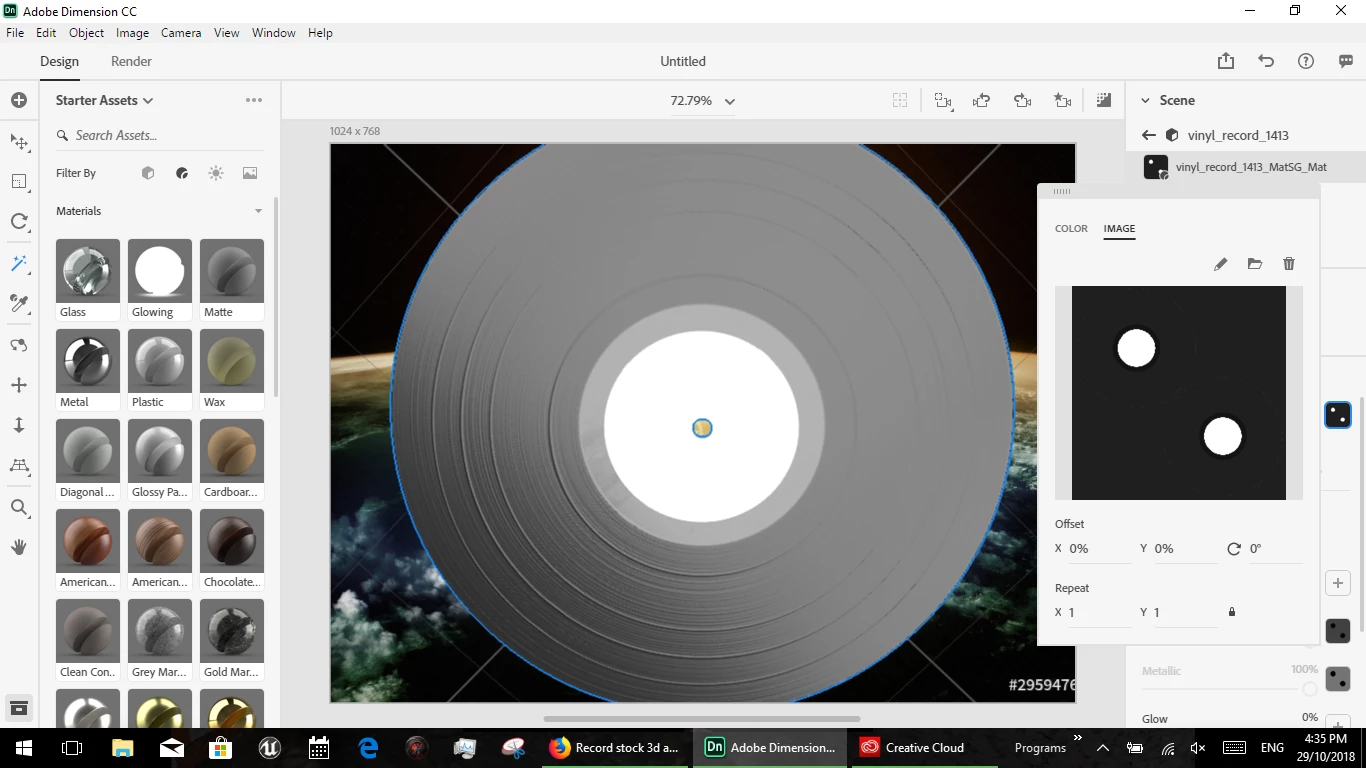This screenshot has height=768, width=1366.
Task: Select the Horizon tool
Action: click(18, 466)
